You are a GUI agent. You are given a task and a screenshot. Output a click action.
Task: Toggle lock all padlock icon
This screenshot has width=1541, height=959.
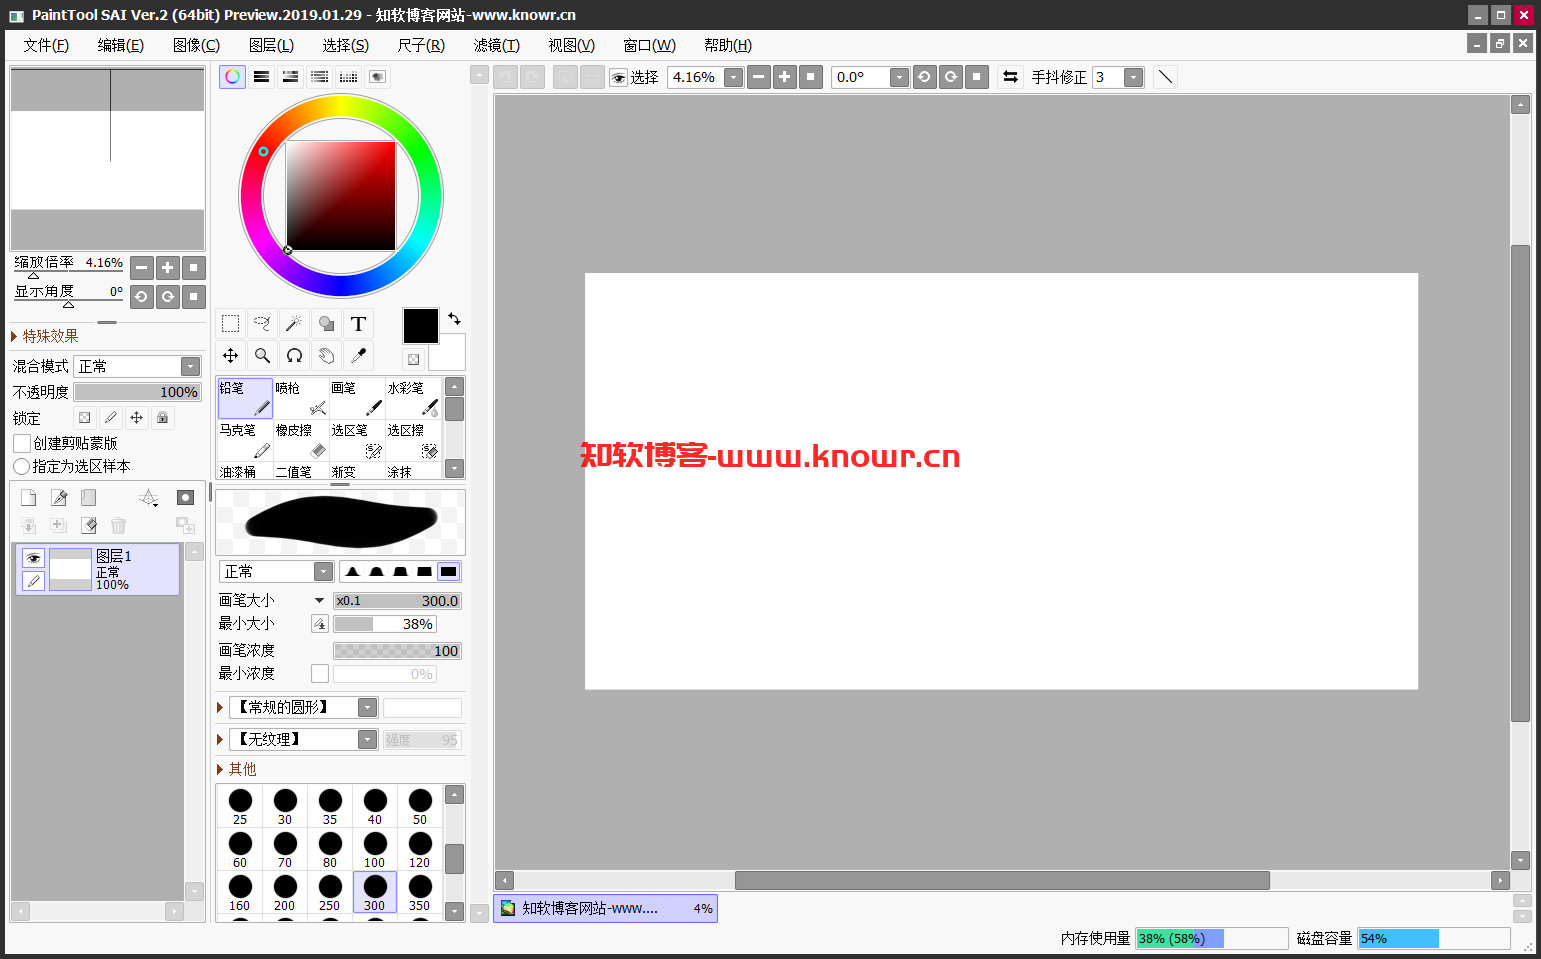(162, 418)
